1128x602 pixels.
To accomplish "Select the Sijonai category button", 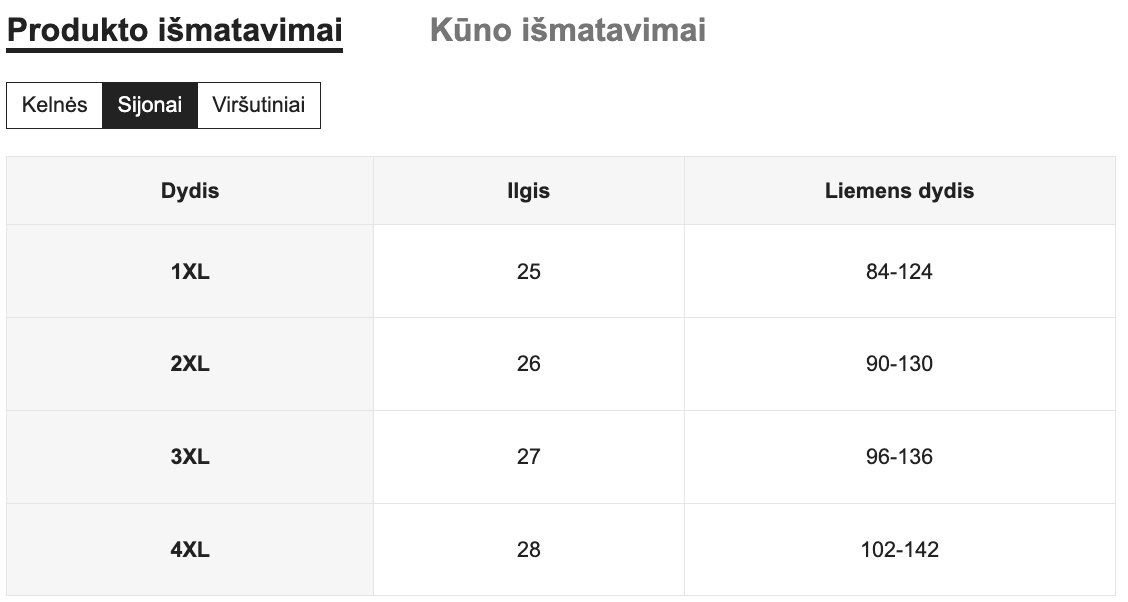I will click(150, 105).
